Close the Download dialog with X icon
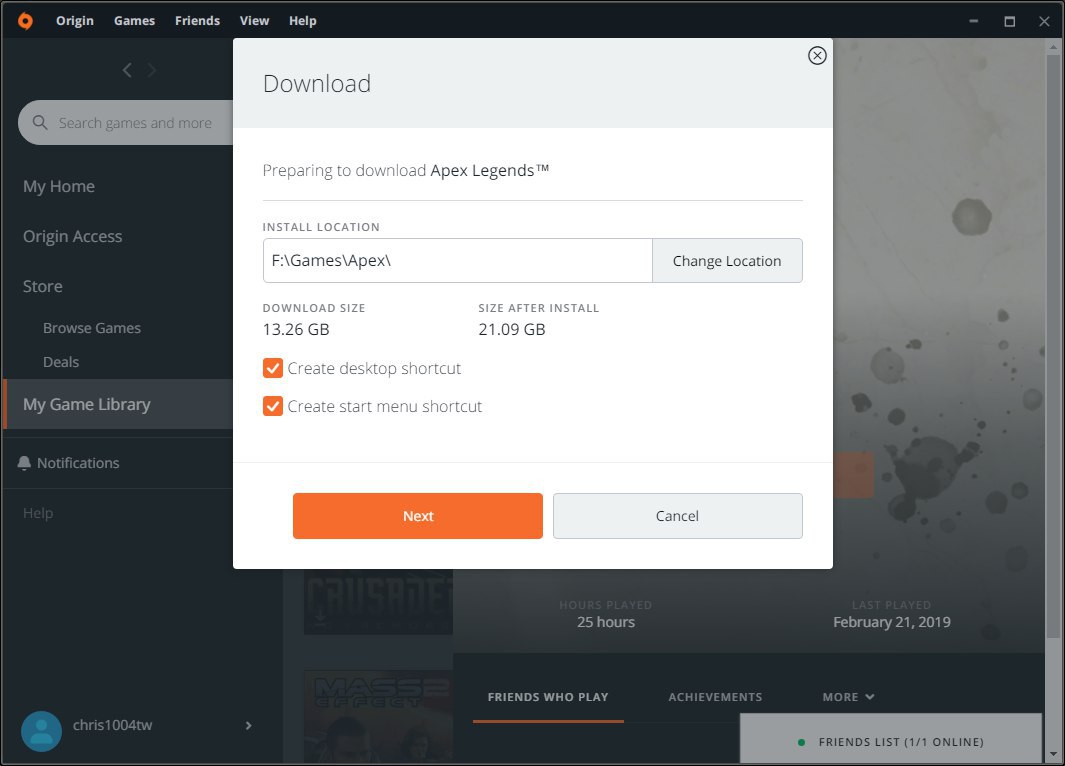 coord(817,56)
